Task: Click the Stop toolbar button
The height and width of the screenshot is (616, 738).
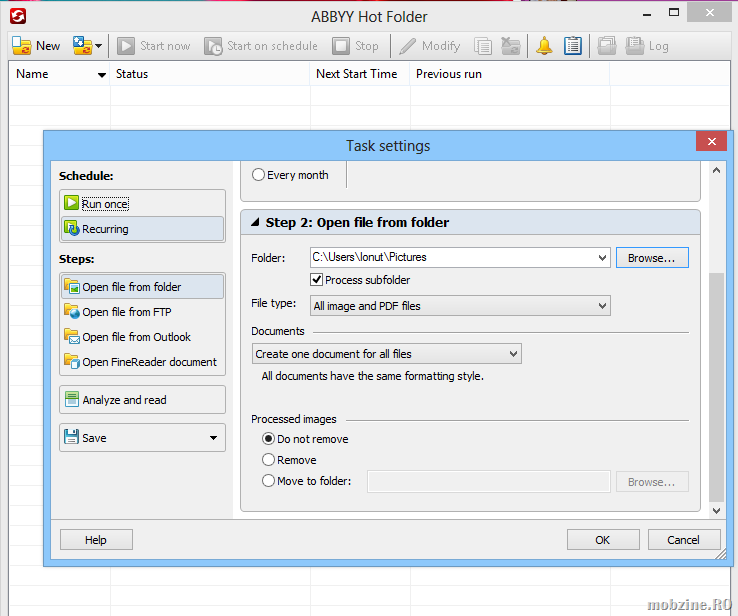Action: 355,46
